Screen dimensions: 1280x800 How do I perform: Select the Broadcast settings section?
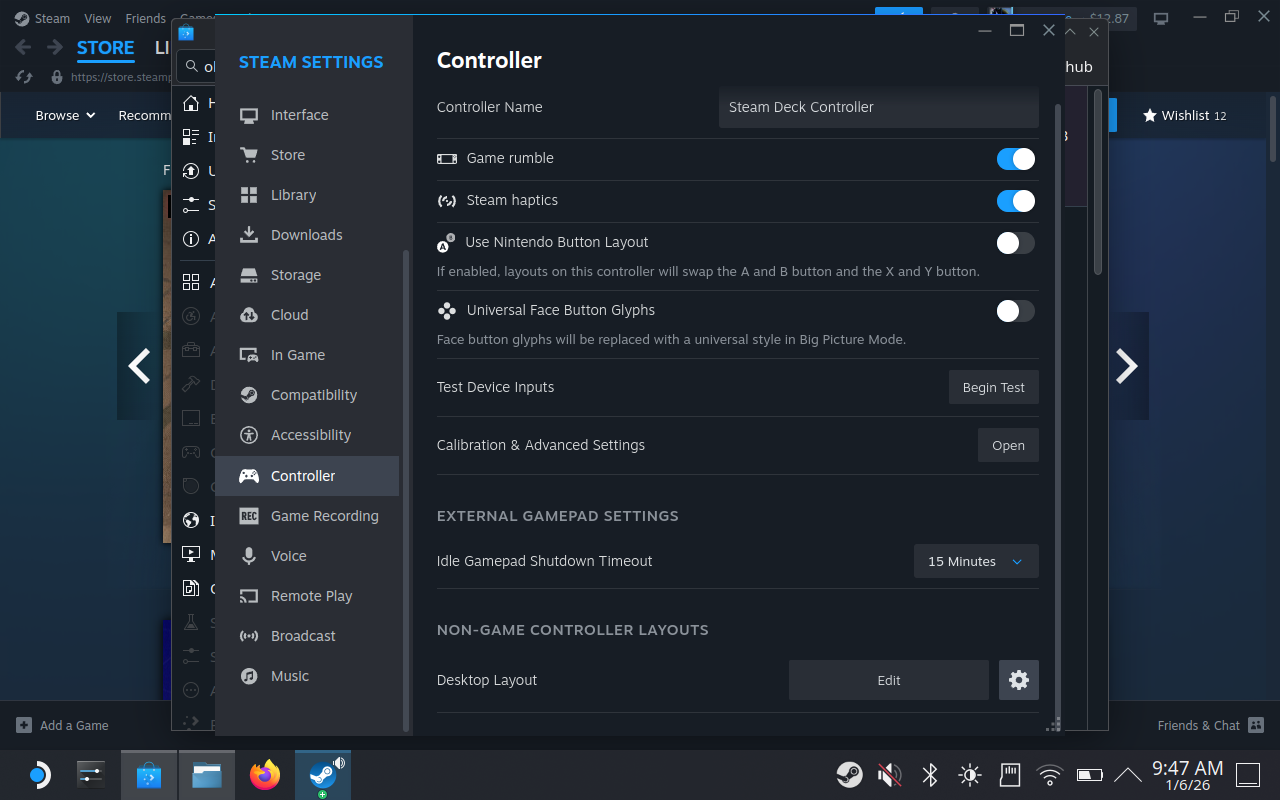(x=303, y=635)
